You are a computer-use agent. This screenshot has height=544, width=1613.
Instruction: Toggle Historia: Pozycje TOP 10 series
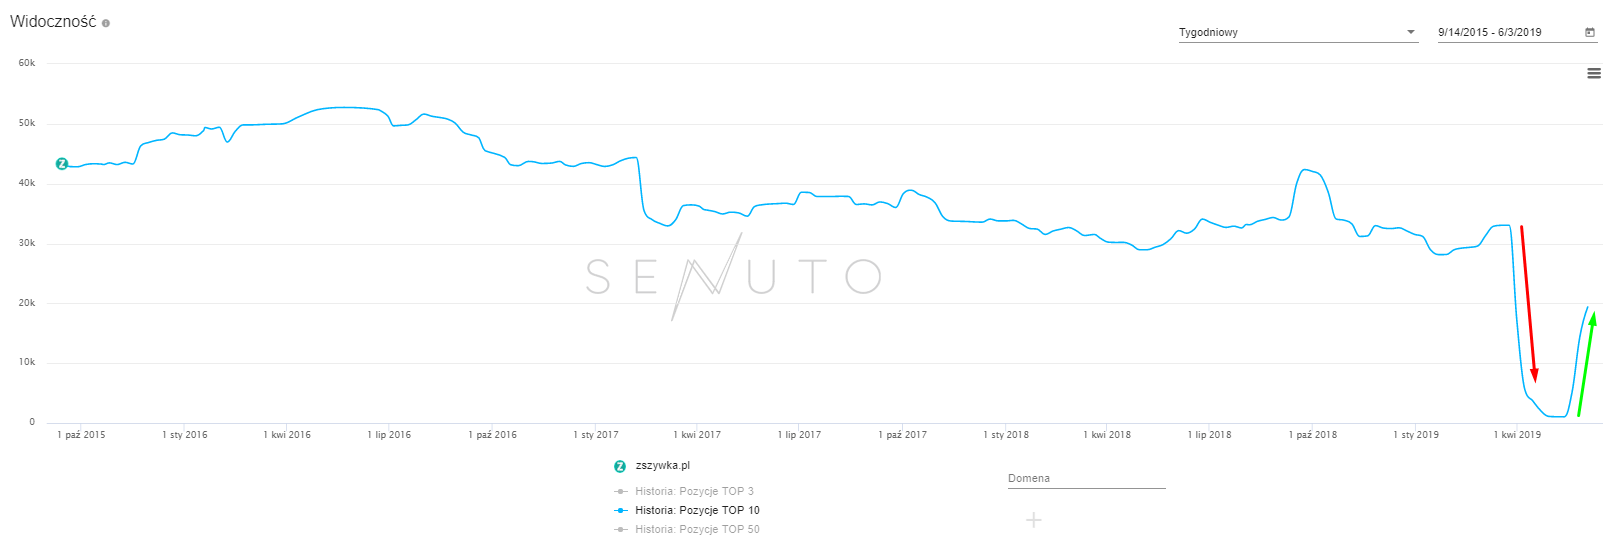697,510
